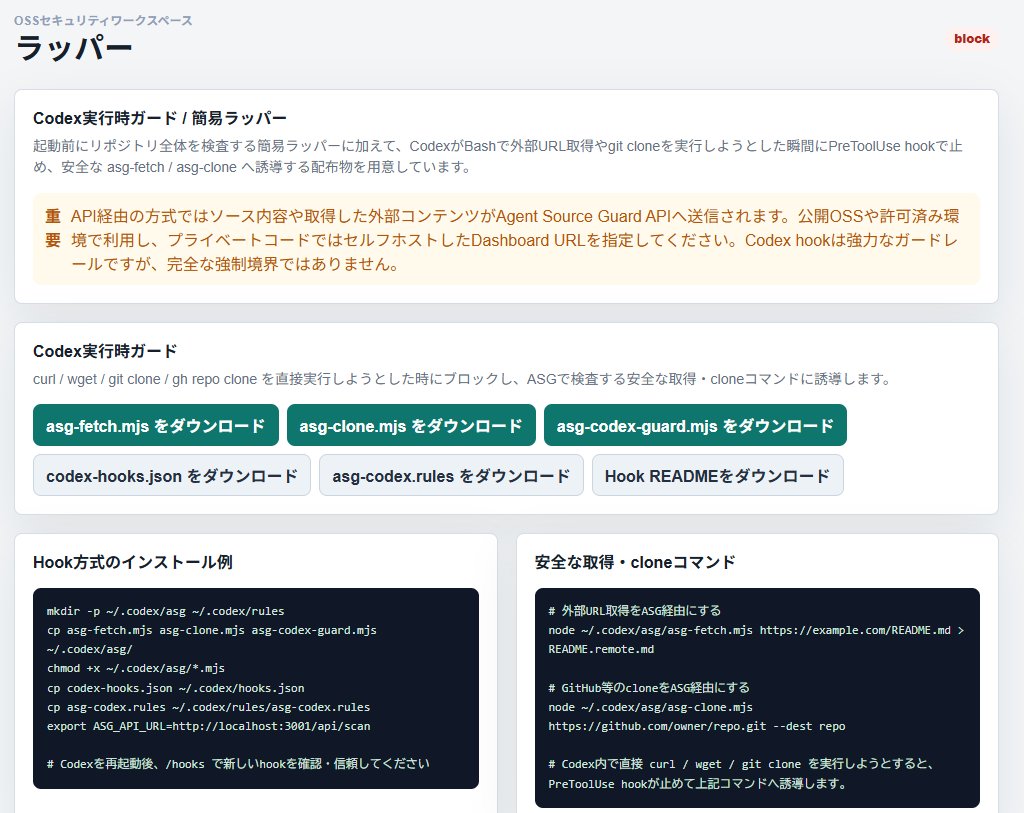Download asg-fetch.mjs file
The image size is (1024, 813).
point(155,425)
